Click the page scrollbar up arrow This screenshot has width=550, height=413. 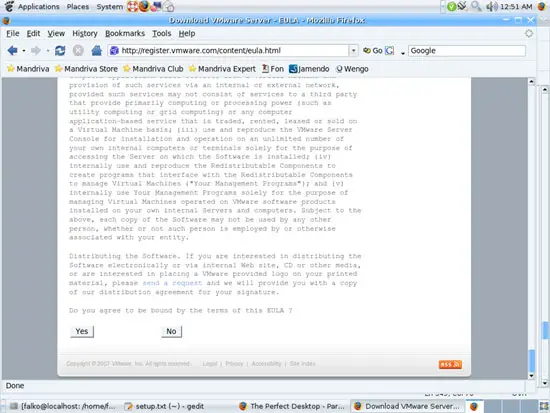click(531, 82)
